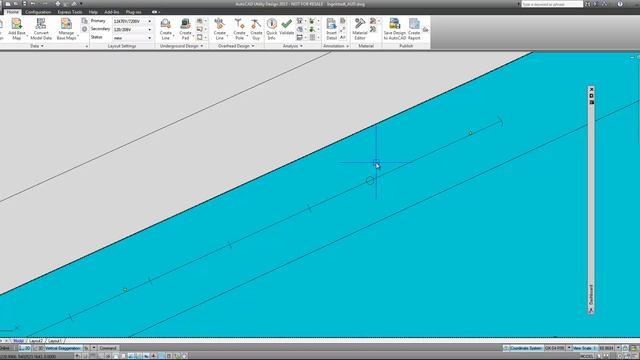Click the help question-mark icon

pos(620,4)
